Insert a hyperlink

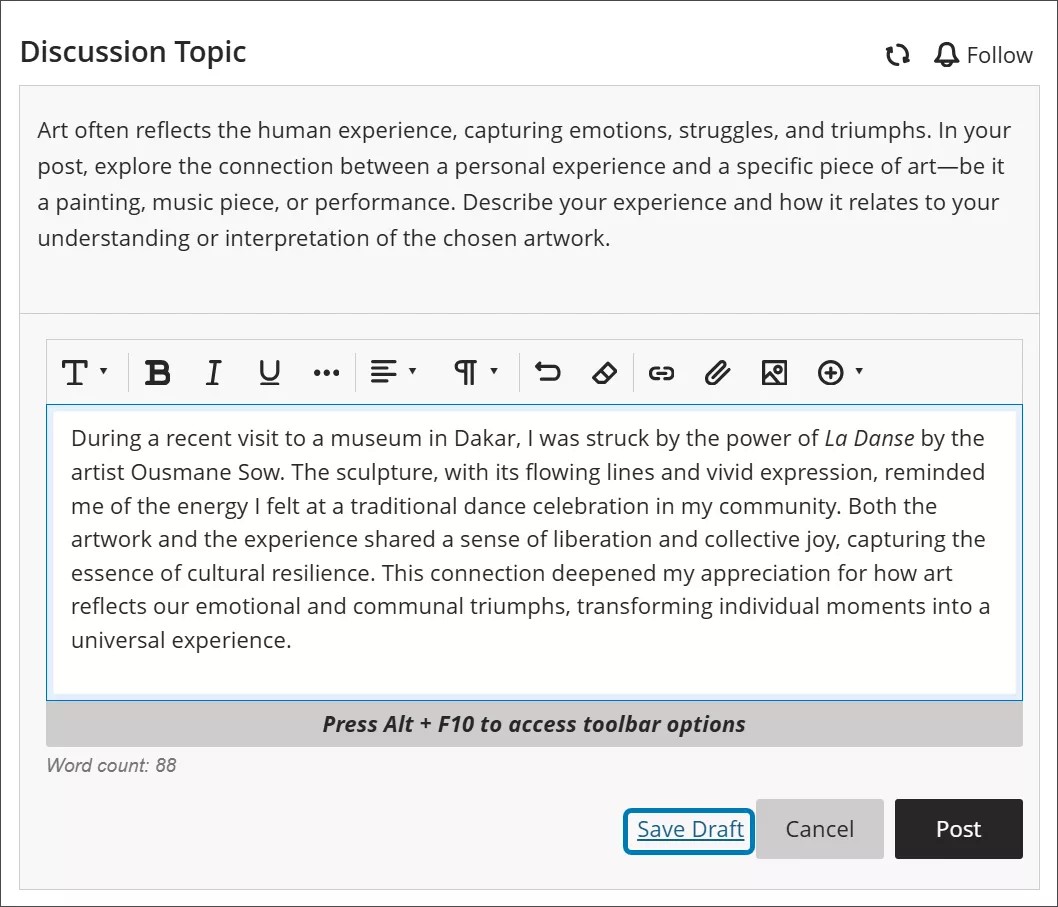(x=661, y=372)
